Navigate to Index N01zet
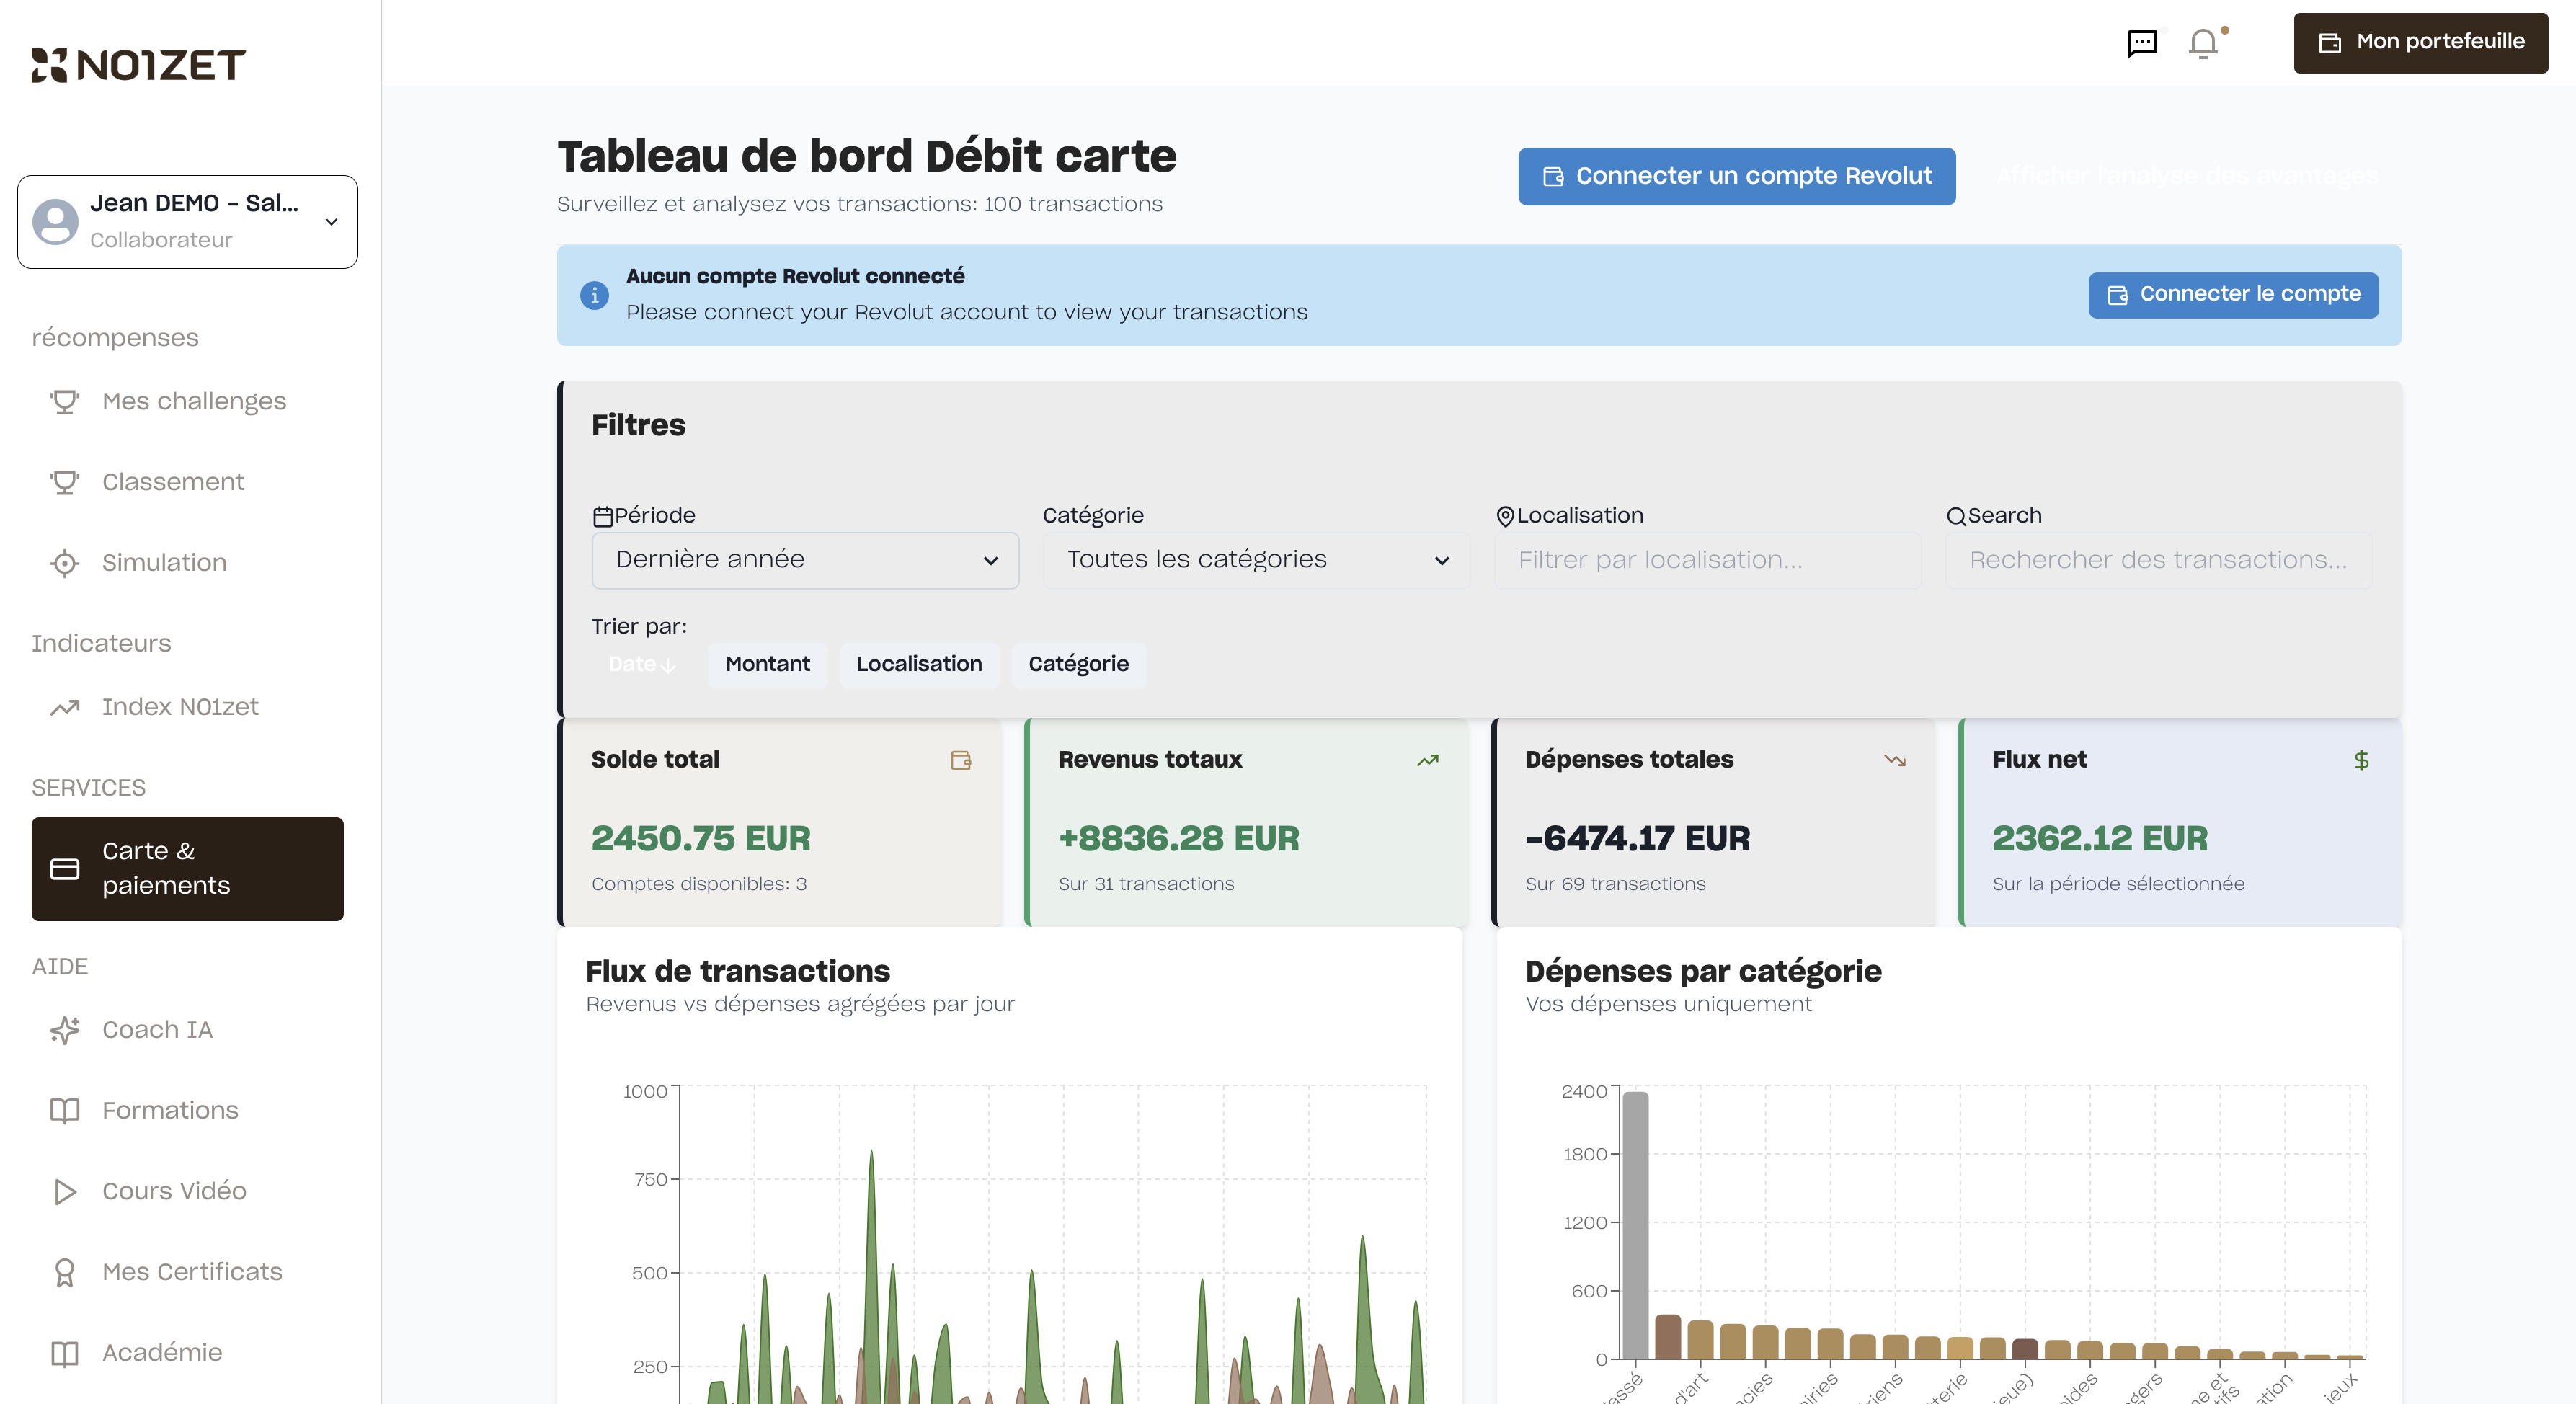This screenshot has width=2576, height=1404. [188, 708]
